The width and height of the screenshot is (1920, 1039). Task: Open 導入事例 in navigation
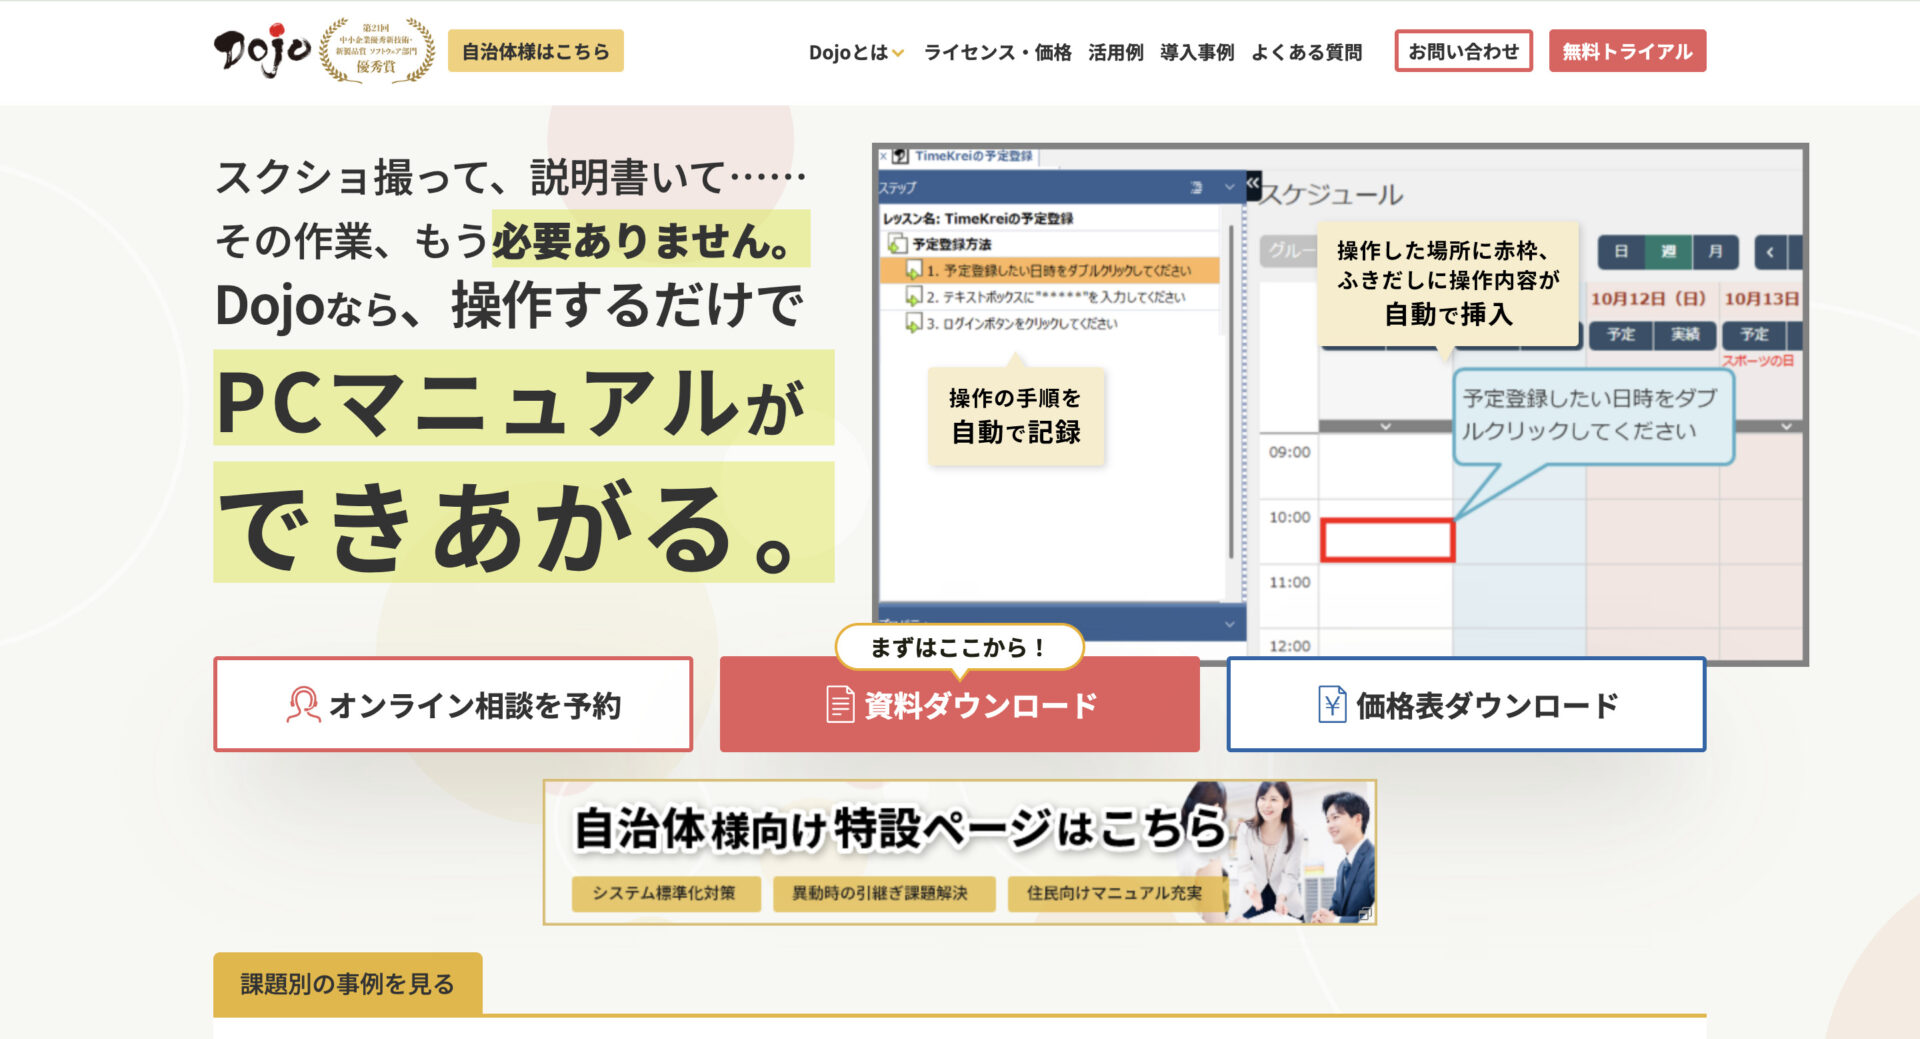[x=1197, y=52]
